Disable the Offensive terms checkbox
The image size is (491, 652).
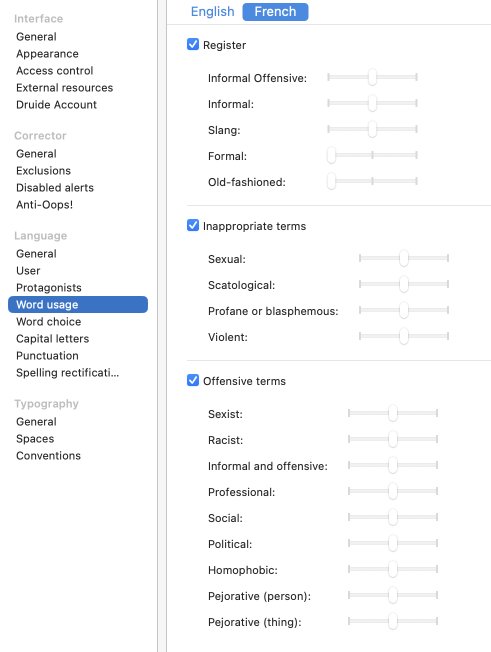193,380
